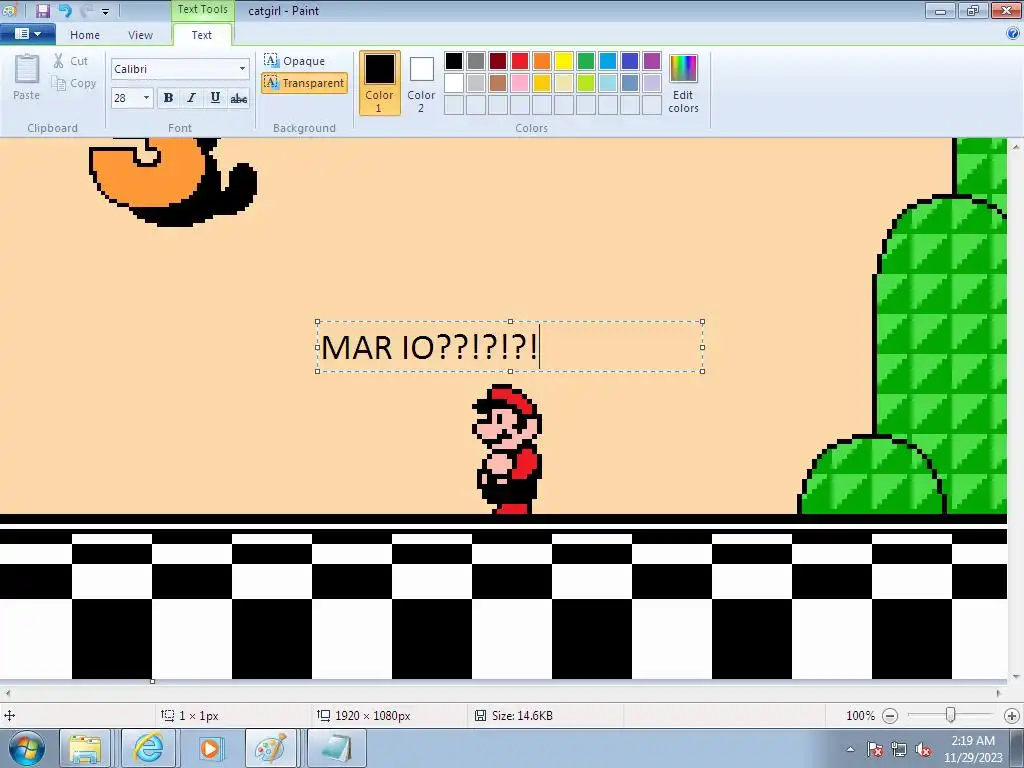Click the network tray icon
This screenshot has width=1024, height=768.
(899, 749)
